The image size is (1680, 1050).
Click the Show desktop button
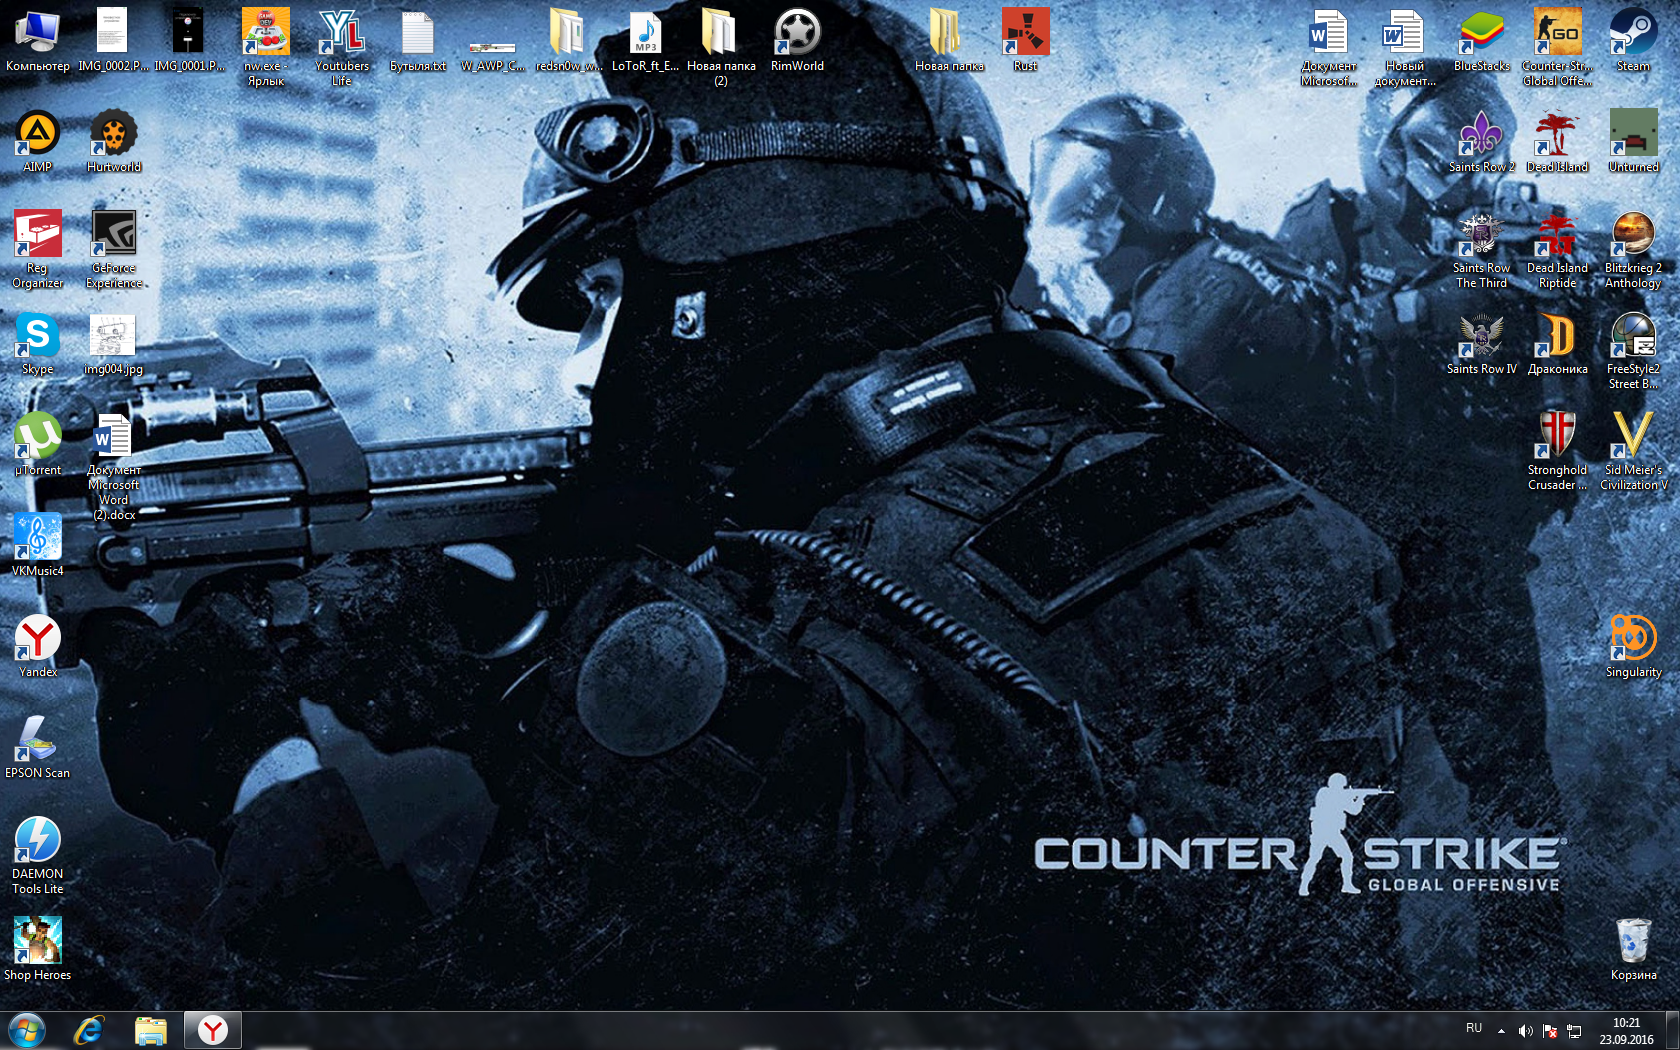click(x=1672, y=1031)
